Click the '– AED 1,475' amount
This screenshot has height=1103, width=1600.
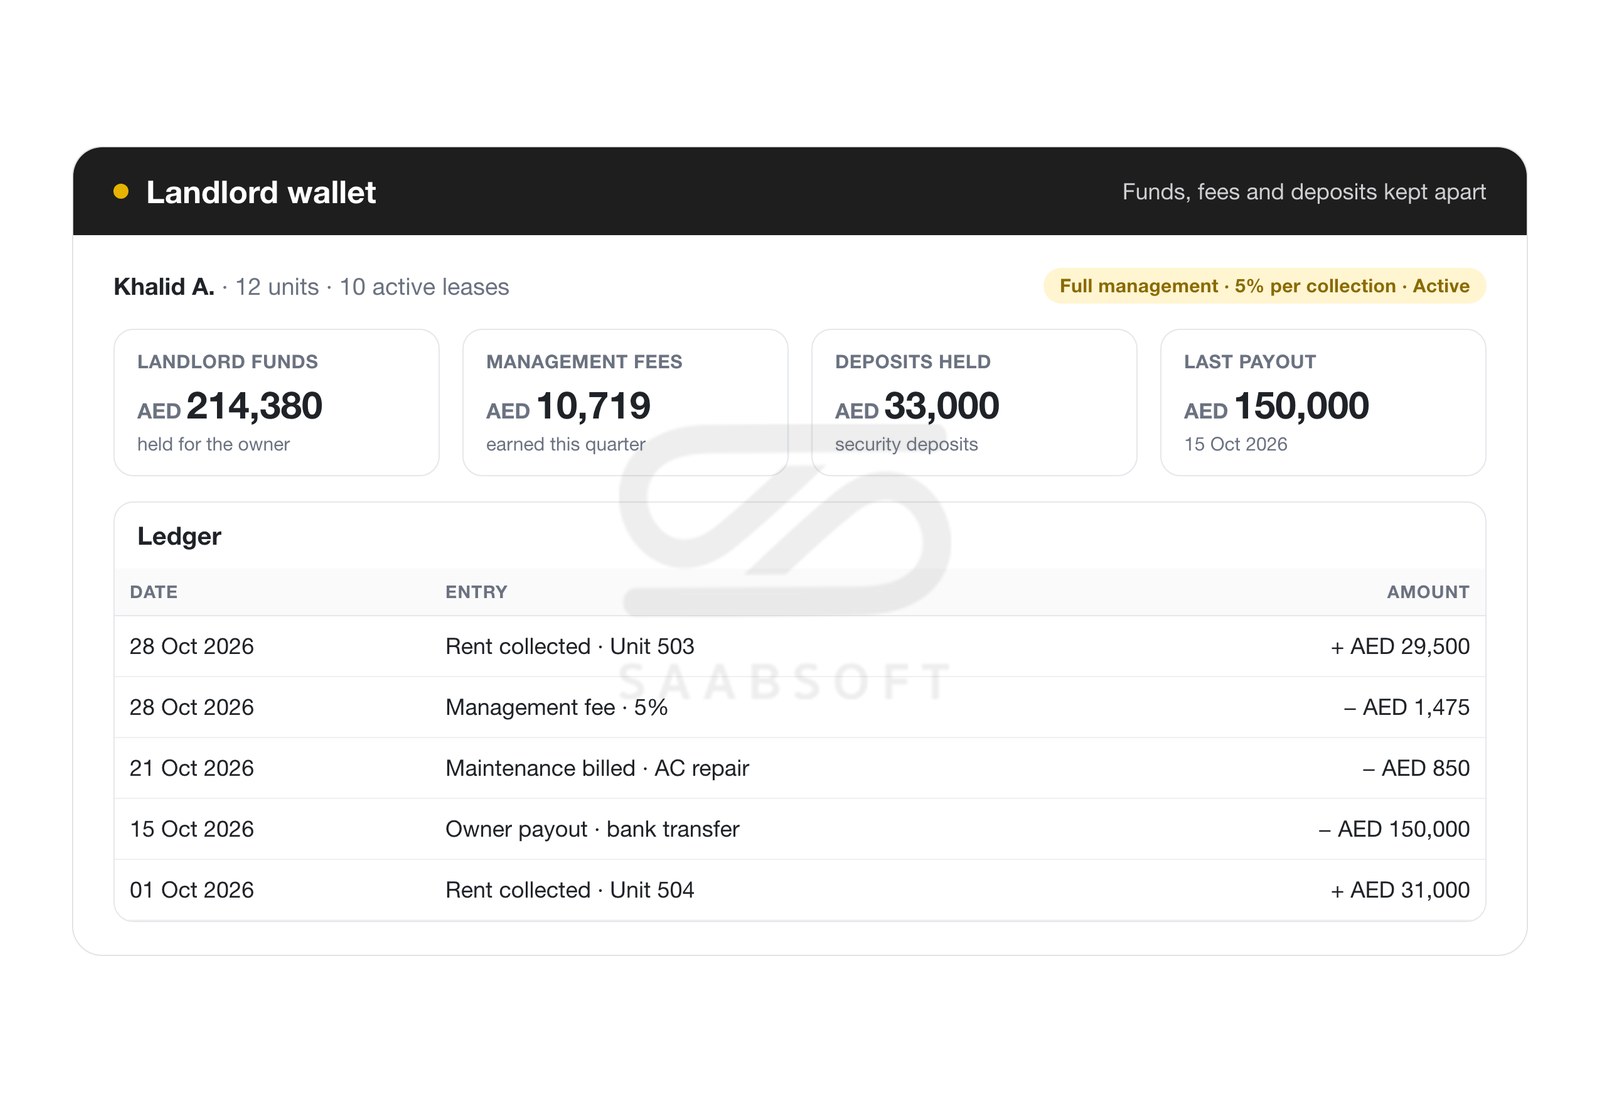[x=1407, y=708]
